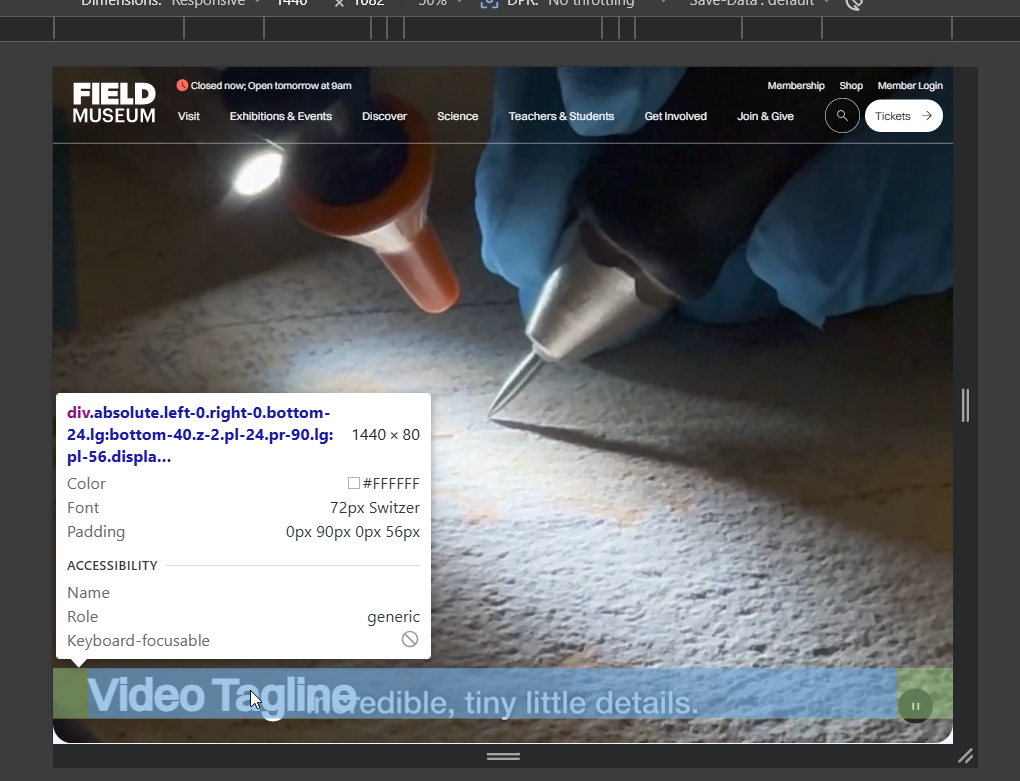Click the height field showing 1082

tap(369, 3)
